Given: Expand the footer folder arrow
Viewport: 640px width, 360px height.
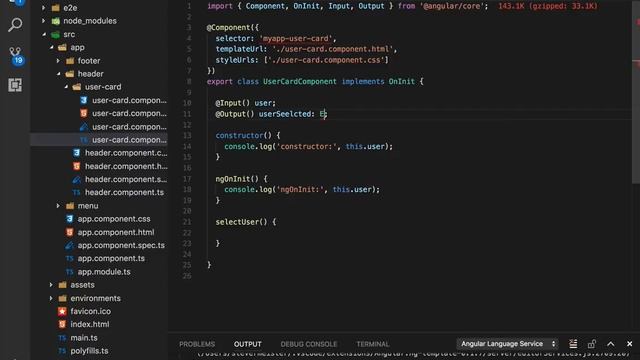Looking at the screenshot, I should (x=58, y=61).
